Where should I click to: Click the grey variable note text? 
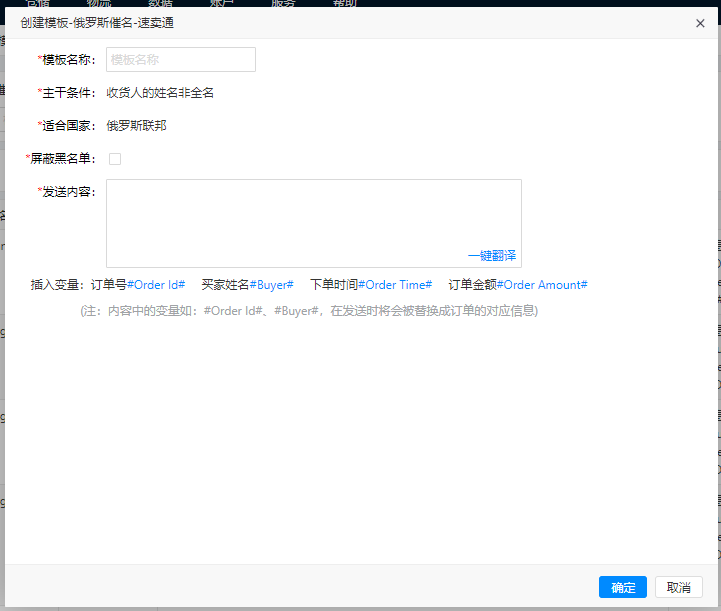tap(309, 311)
